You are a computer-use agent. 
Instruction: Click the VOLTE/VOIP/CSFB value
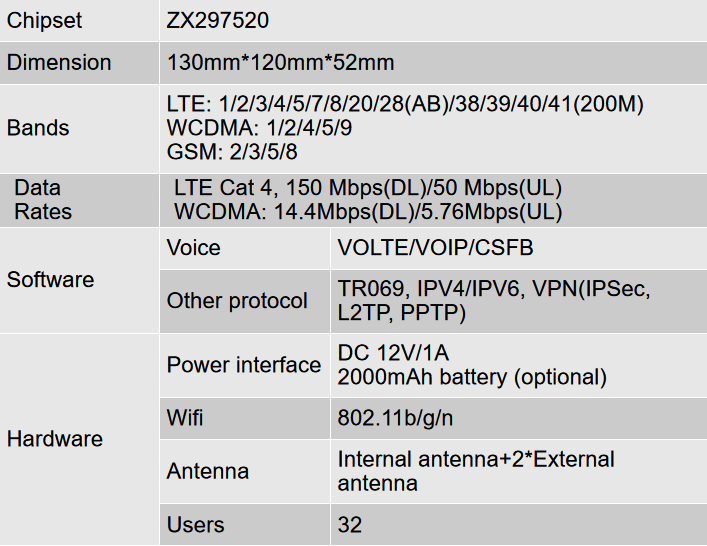click(435, 248)
